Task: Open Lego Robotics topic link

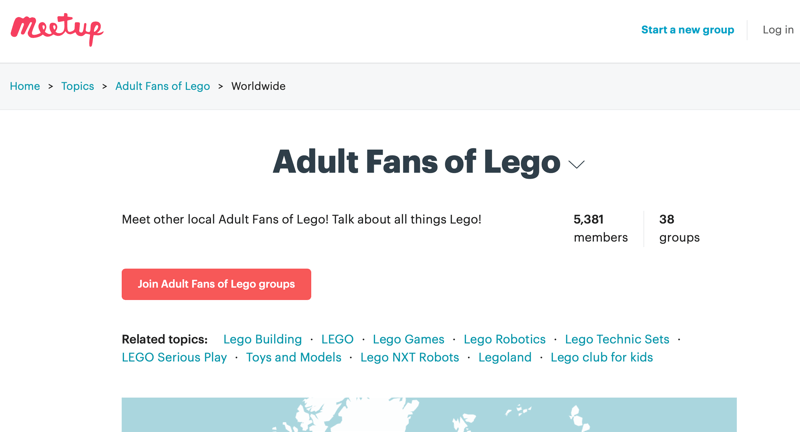Action: pos(505,339)
